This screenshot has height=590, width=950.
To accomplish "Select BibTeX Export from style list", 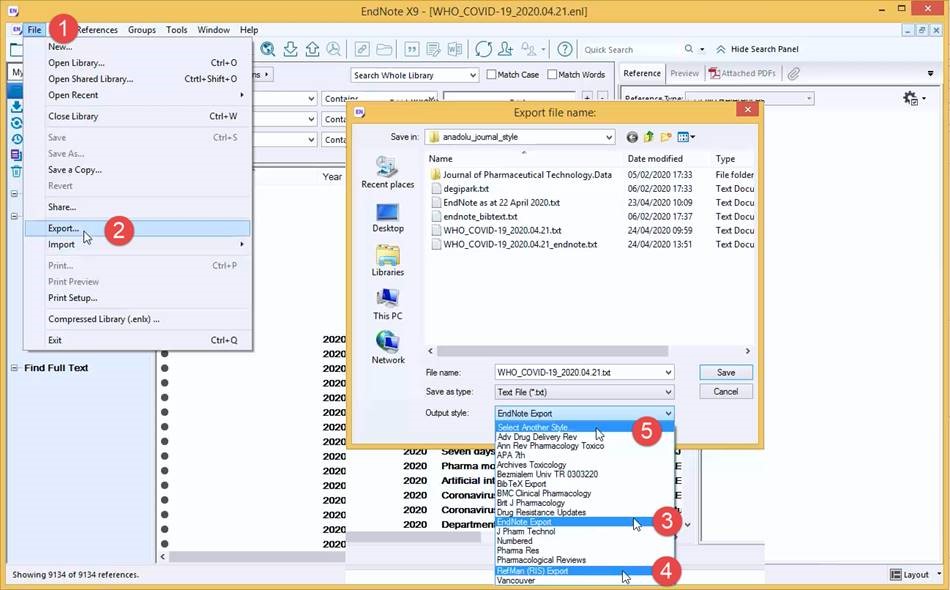I will (584, 484).
